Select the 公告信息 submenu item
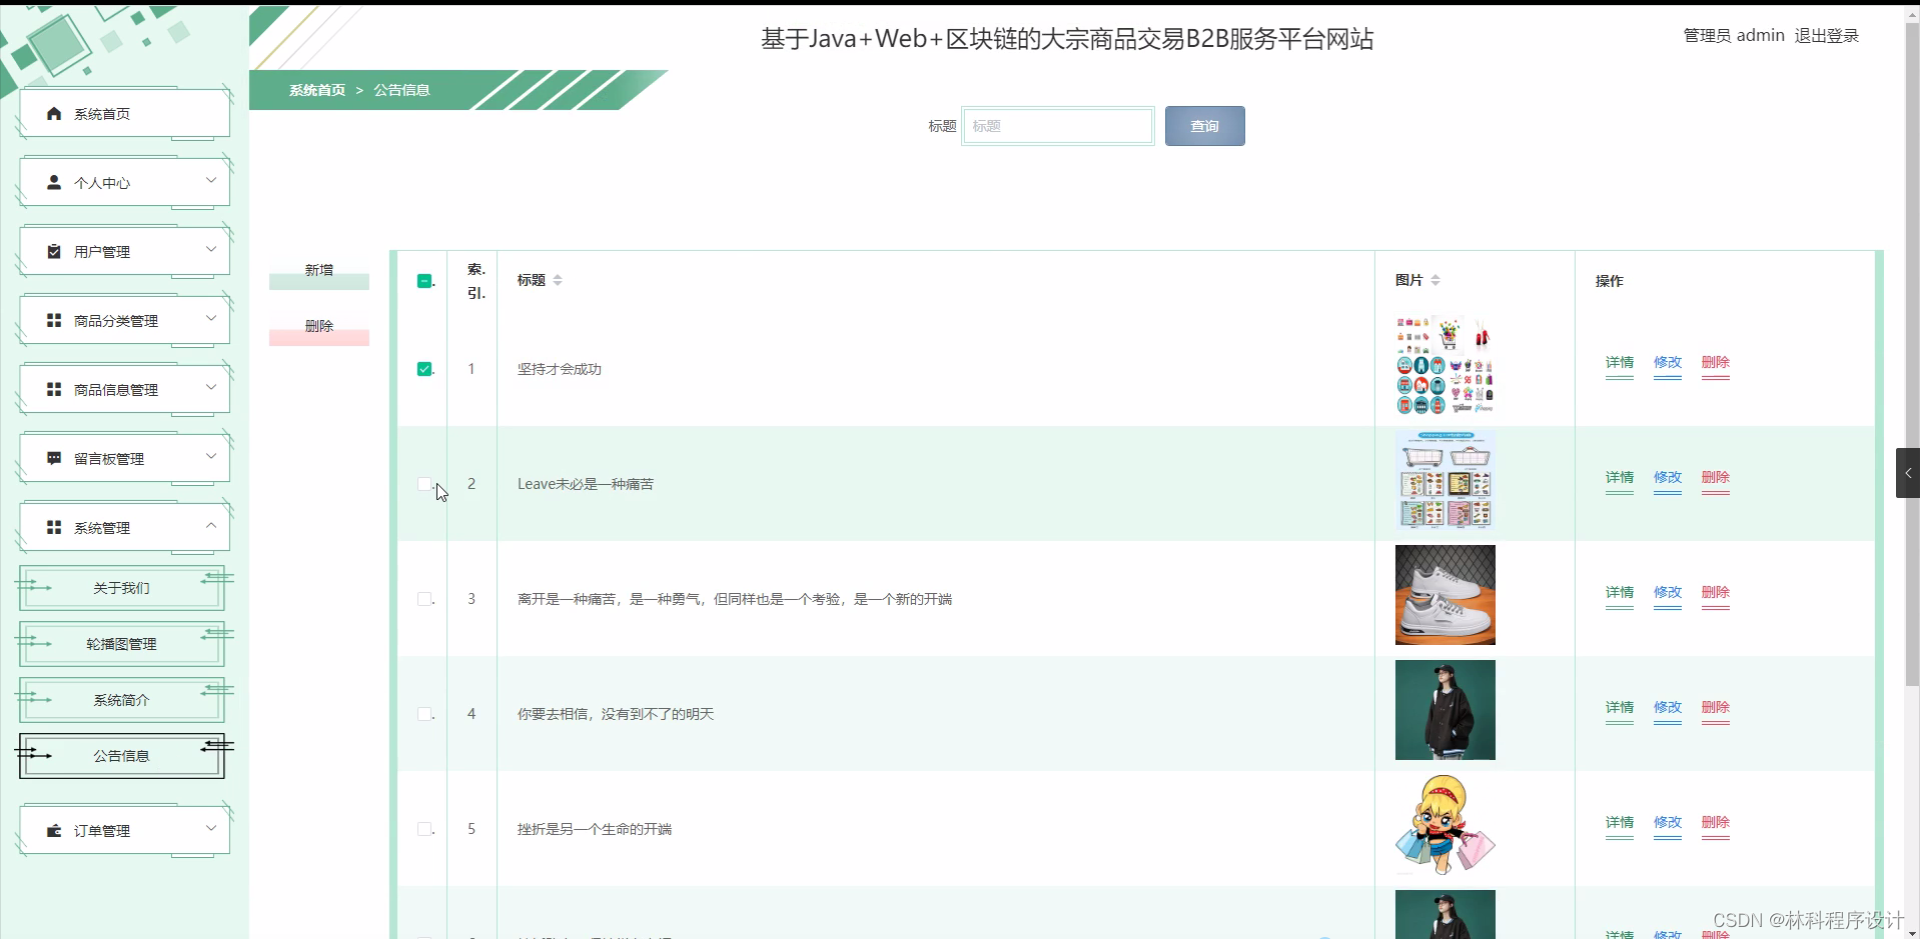1920x939 pixels. [x=121, y=756]
